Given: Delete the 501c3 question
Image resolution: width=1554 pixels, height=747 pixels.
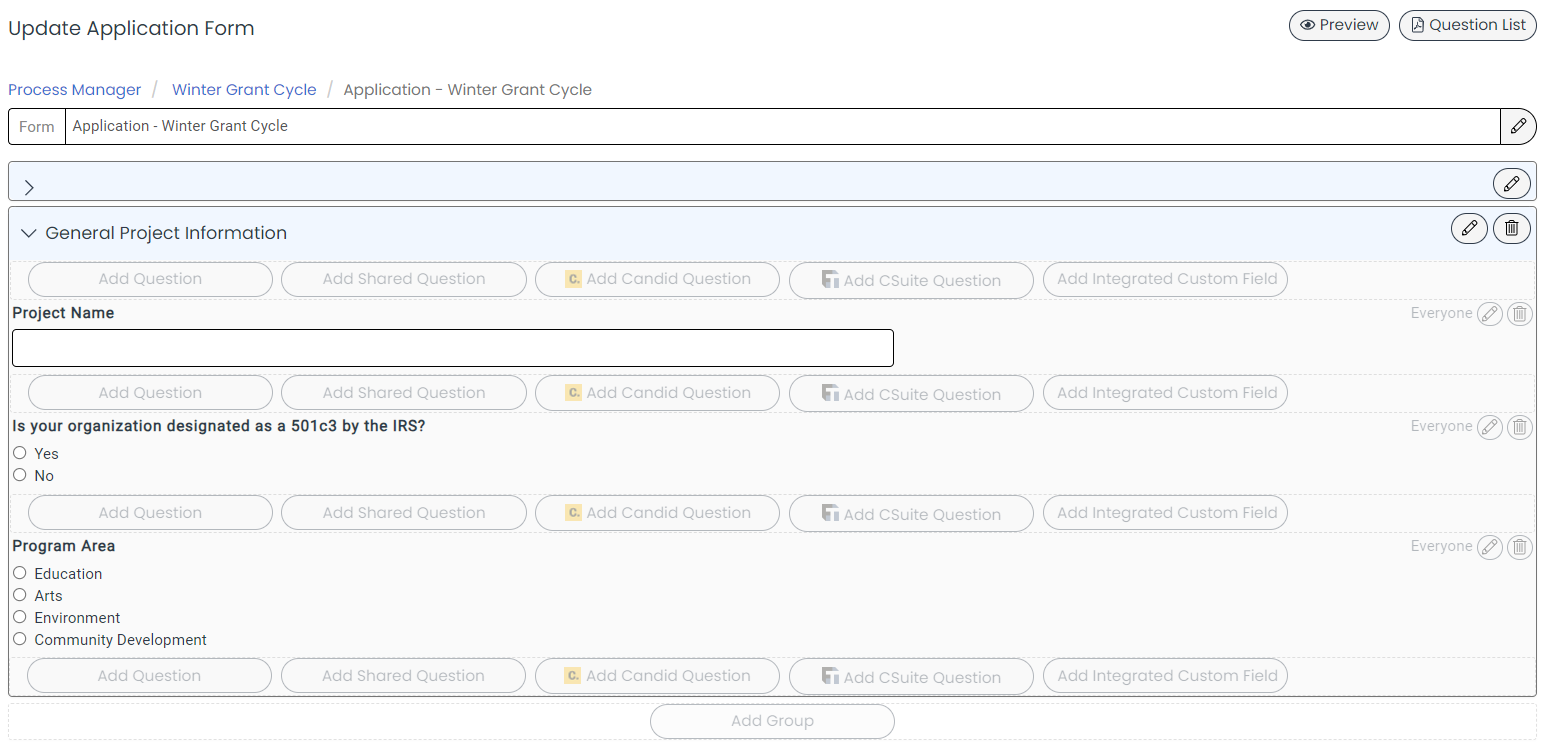Looking at the screenshot, I should (x=1519, y=426).
